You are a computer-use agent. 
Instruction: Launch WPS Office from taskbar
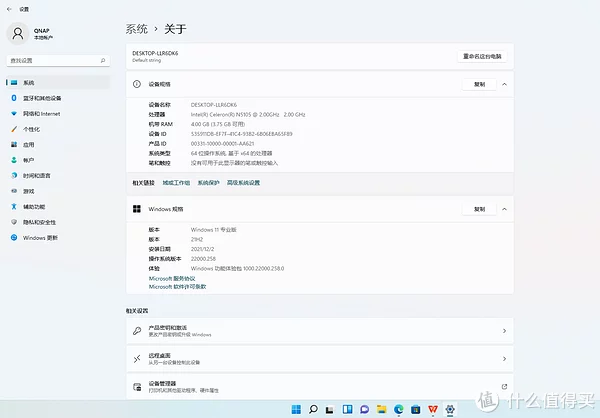pyautogui.click(x=433, y=409)
